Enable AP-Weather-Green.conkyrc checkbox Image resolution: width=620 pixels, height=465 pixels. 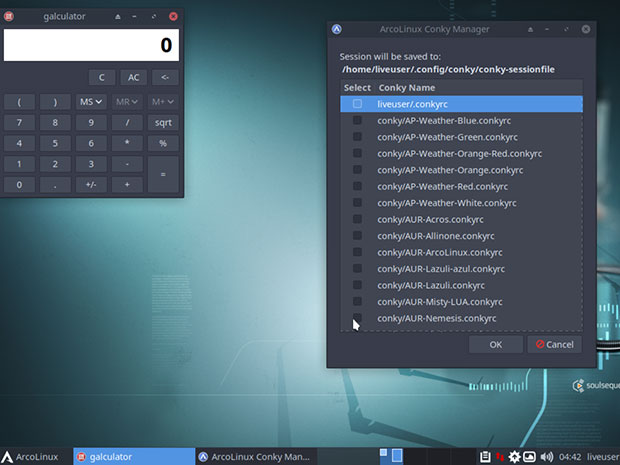pyautogui.click(x=357, y=136)
